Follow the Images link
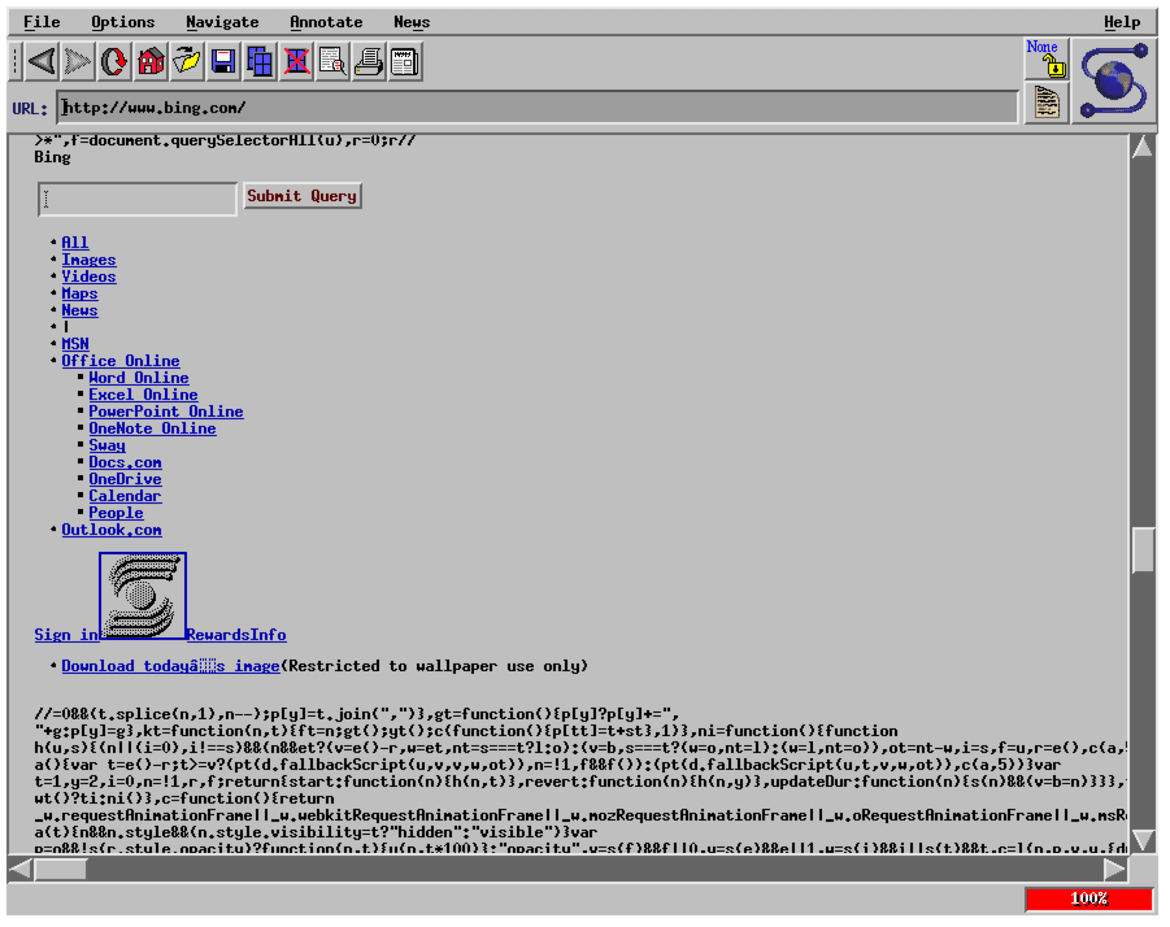This screenshot has width=1170, height=927. 89,260
